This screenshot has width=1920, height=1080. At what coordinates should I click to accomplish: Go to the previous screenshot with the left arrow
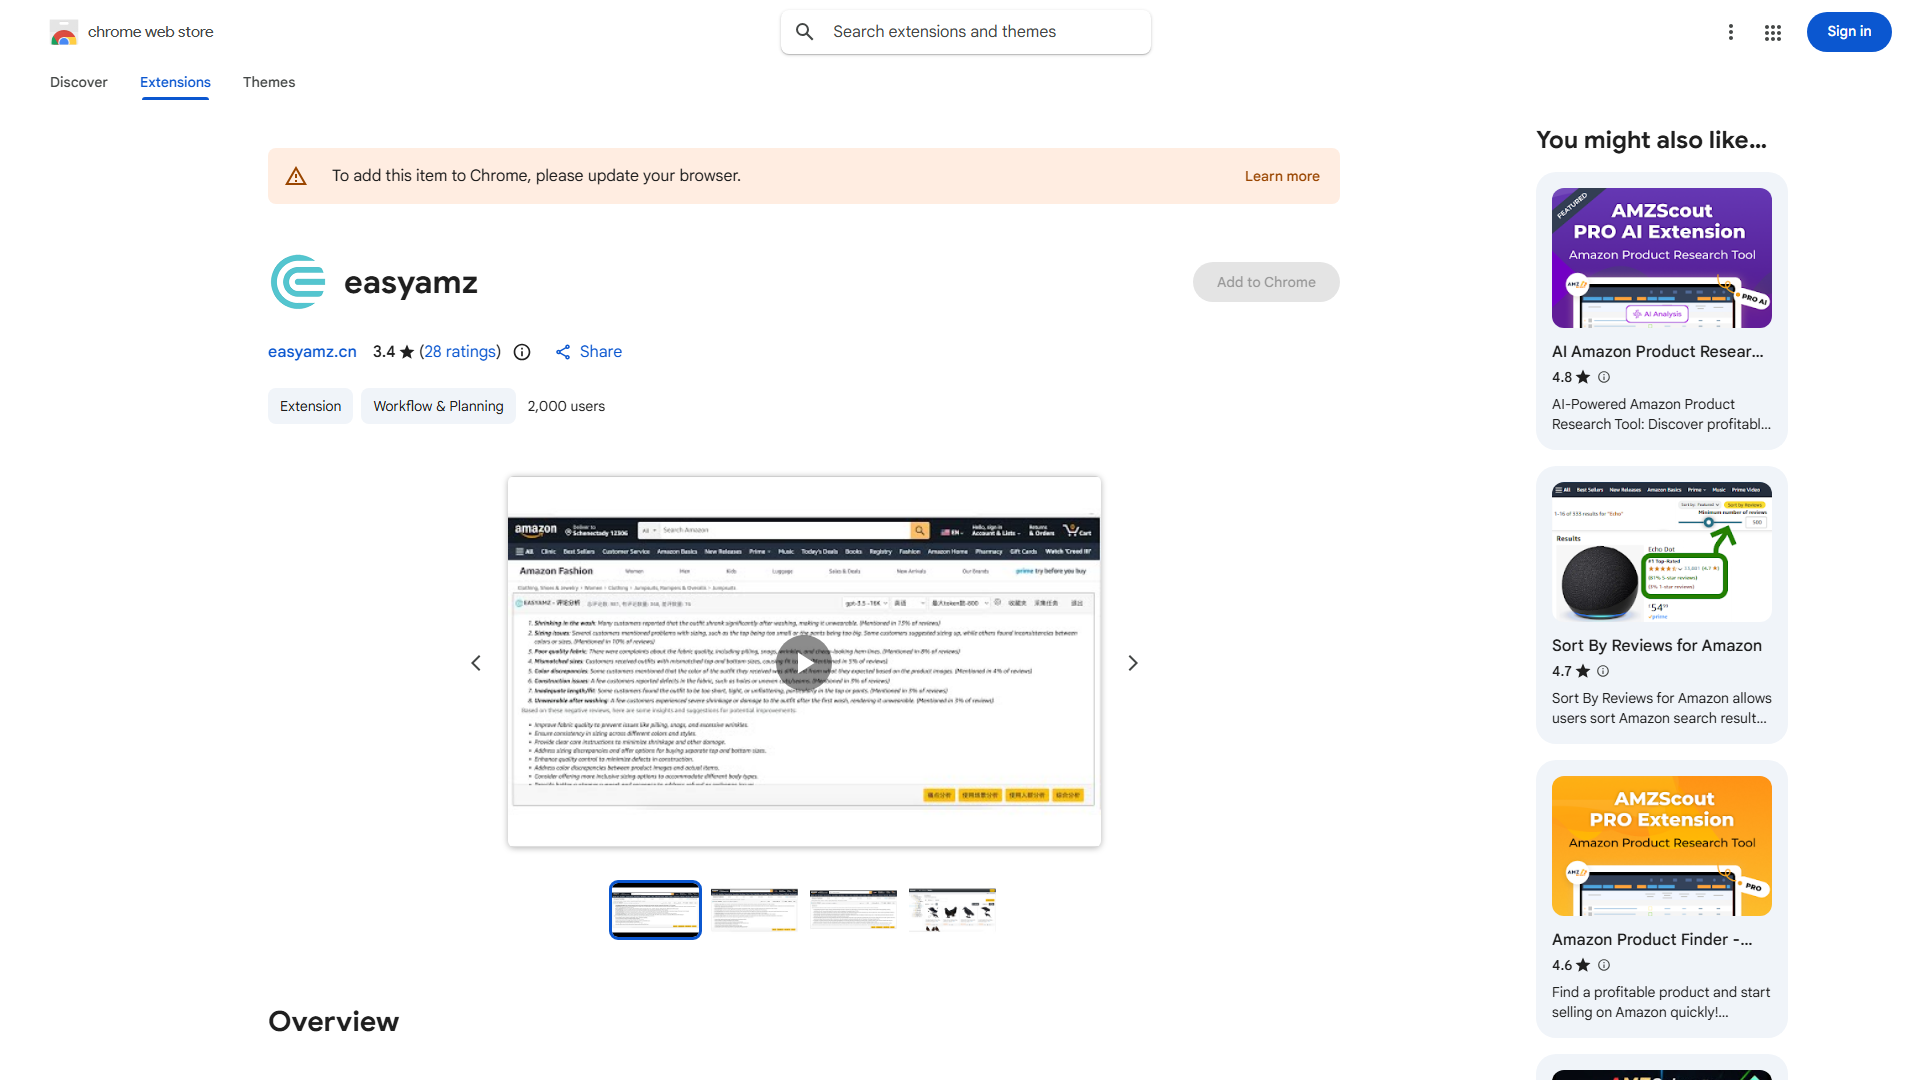coord(476,662)
